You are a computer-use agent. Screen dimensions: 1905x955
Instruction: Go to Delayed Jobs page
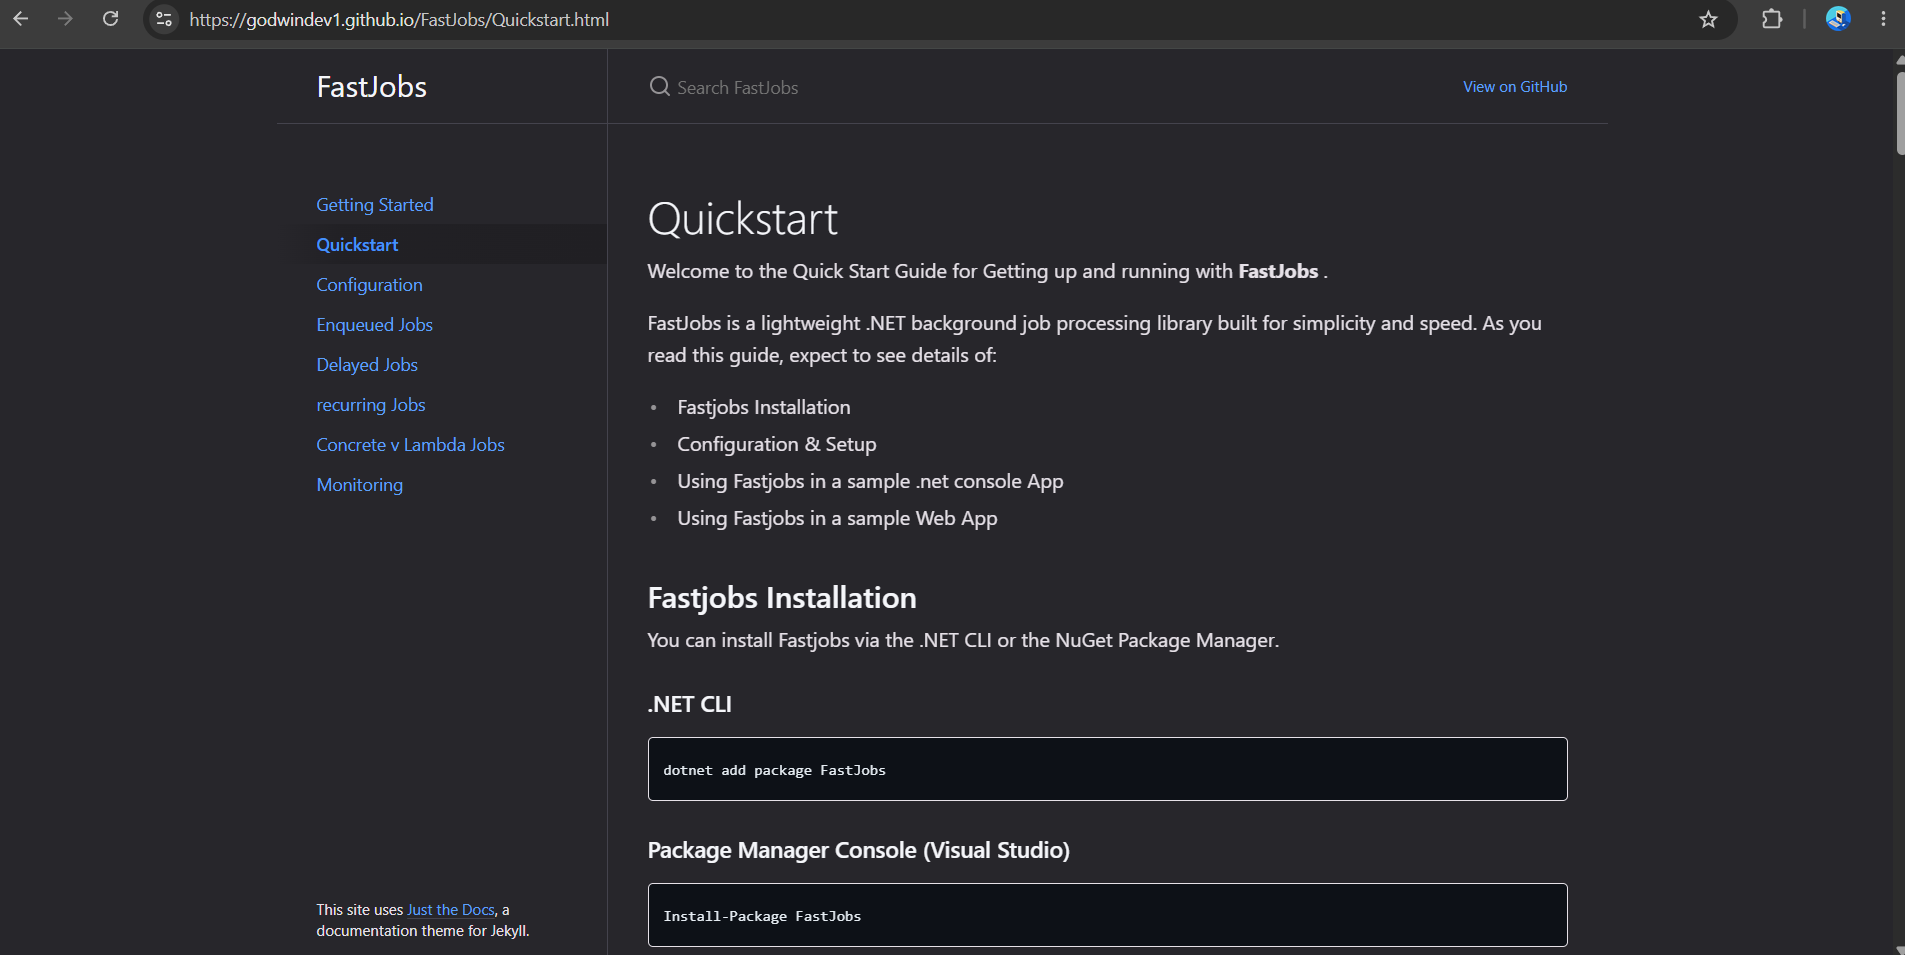click(367, 365)
